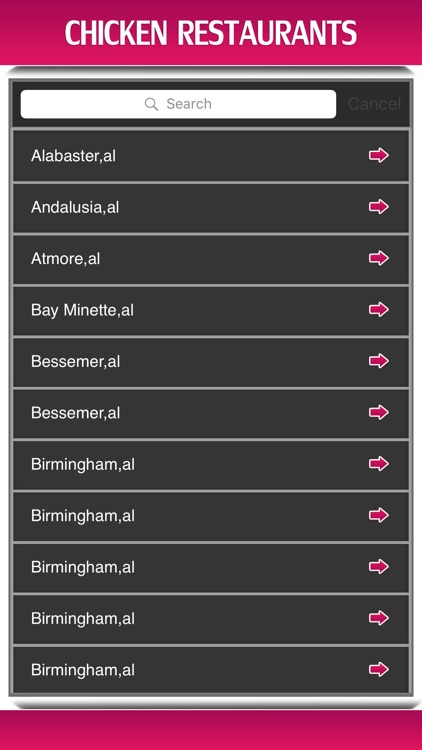Tap the arrow icon beside Alabaster,al
The image size is (422, 750).
tap(378, 155)
